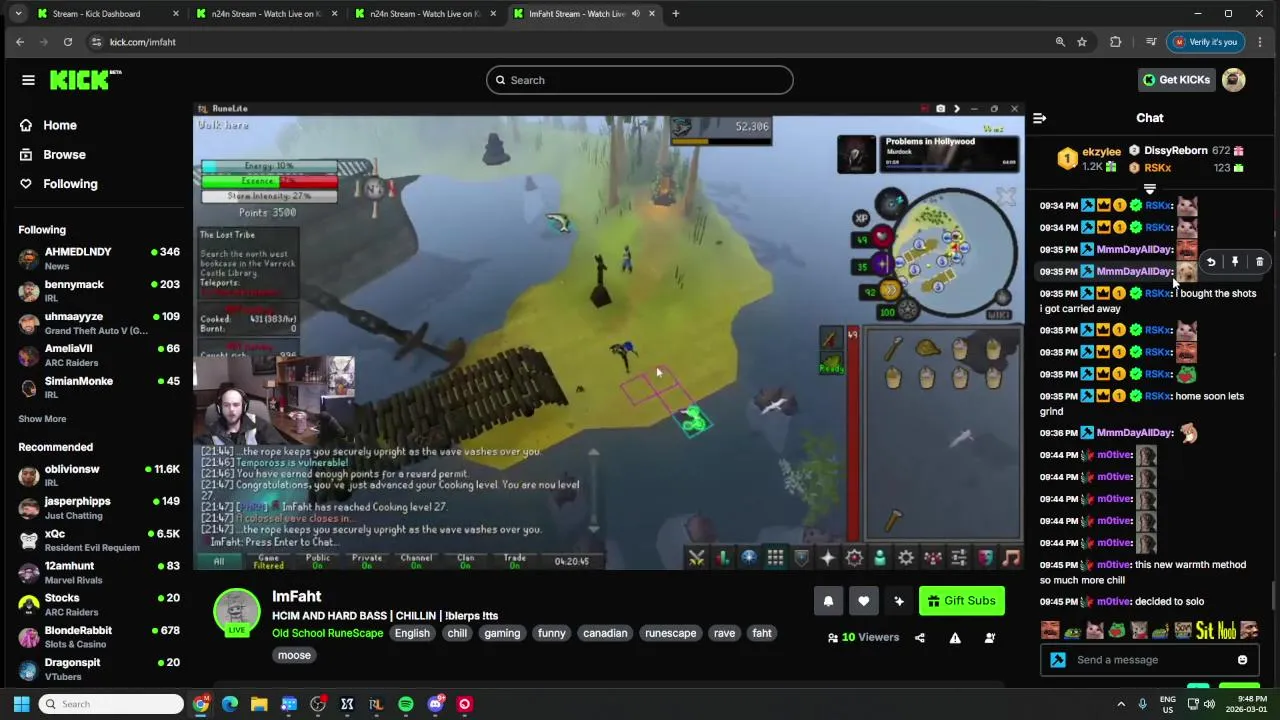Open AHMEDLNDY channel in Following
This screenshot has width=1280, height=720.
click(99, 258)
